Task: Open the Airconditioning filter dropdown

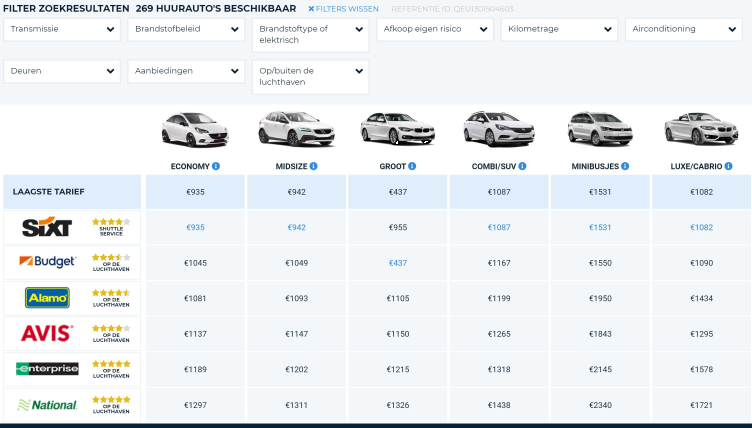Action: click(685, 29)
